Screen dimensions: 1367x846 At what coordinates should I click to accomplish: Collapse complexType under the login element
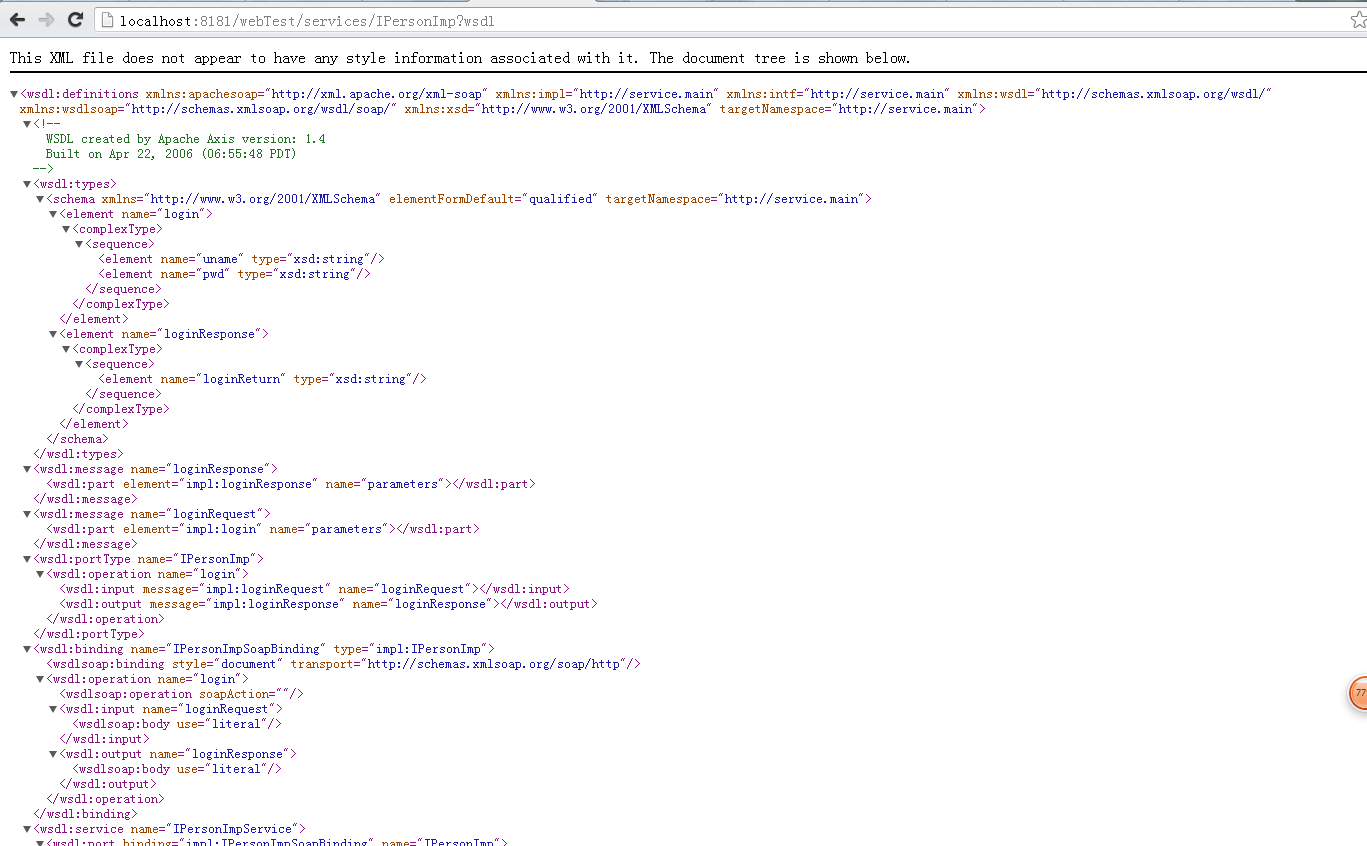pos(66,229)
